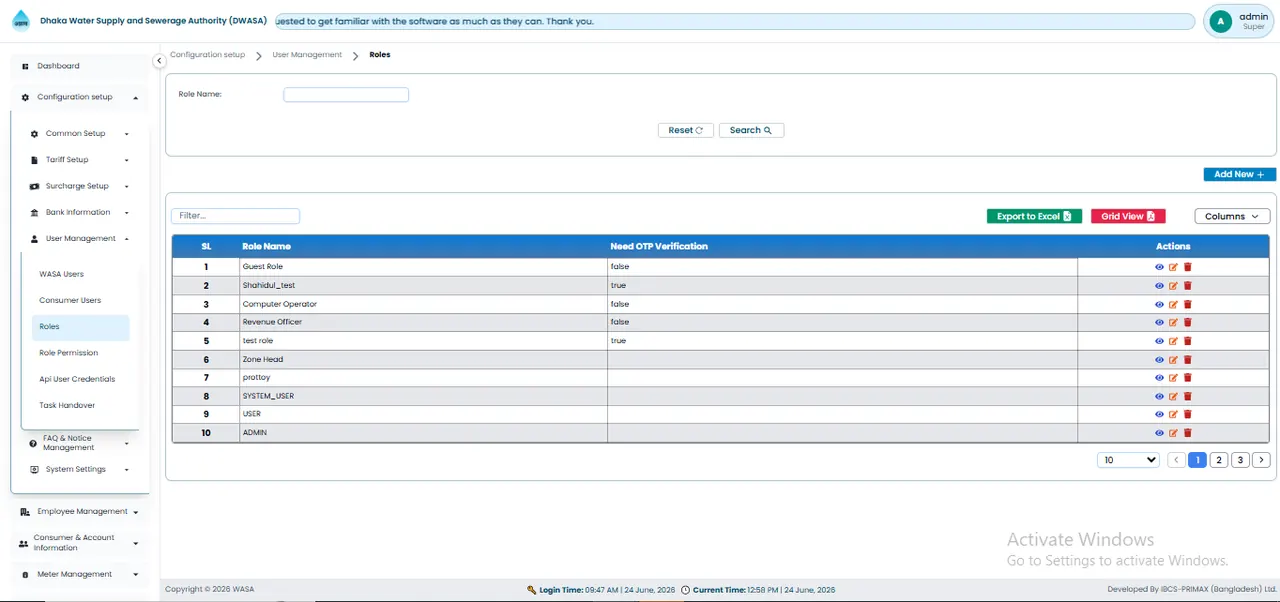
Task: Click the Add New button
Action: click(x=1240, y=174)
